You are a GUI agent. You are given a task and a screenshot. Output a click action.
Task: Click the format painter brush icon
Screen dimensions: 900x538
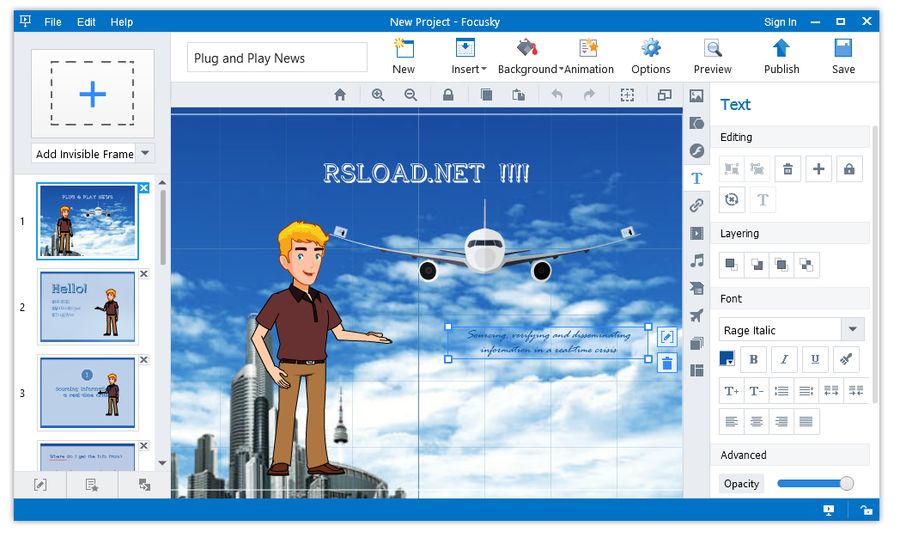pos(846,359)
